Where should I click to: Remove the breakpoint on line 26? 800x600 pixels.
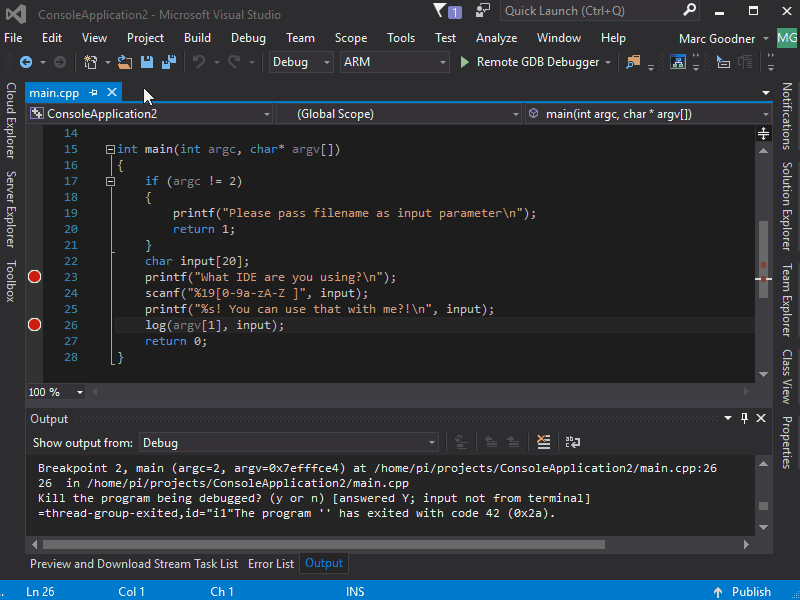(x=34, y=325)
